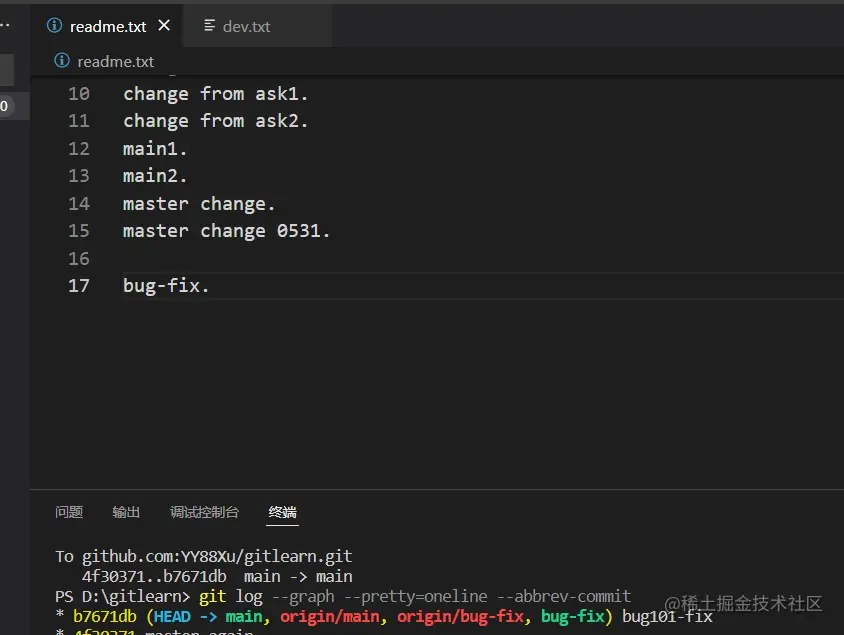Click line number 10 in the gutter

coord(79,94)
